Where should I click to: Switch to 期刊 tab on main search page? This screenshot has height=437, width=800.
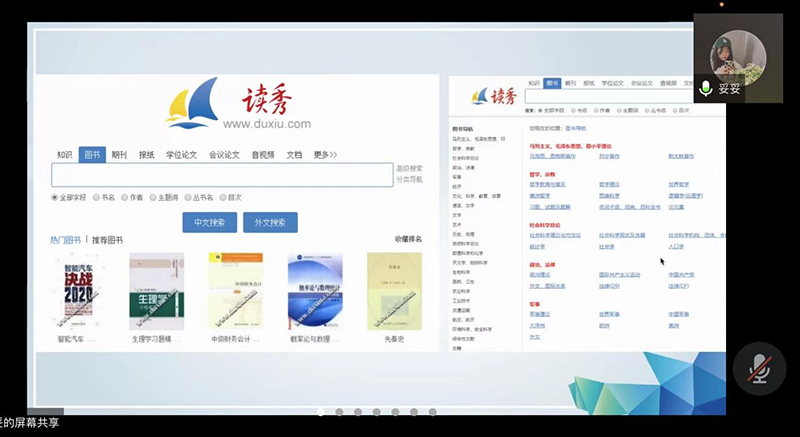(x=119, y=155)
